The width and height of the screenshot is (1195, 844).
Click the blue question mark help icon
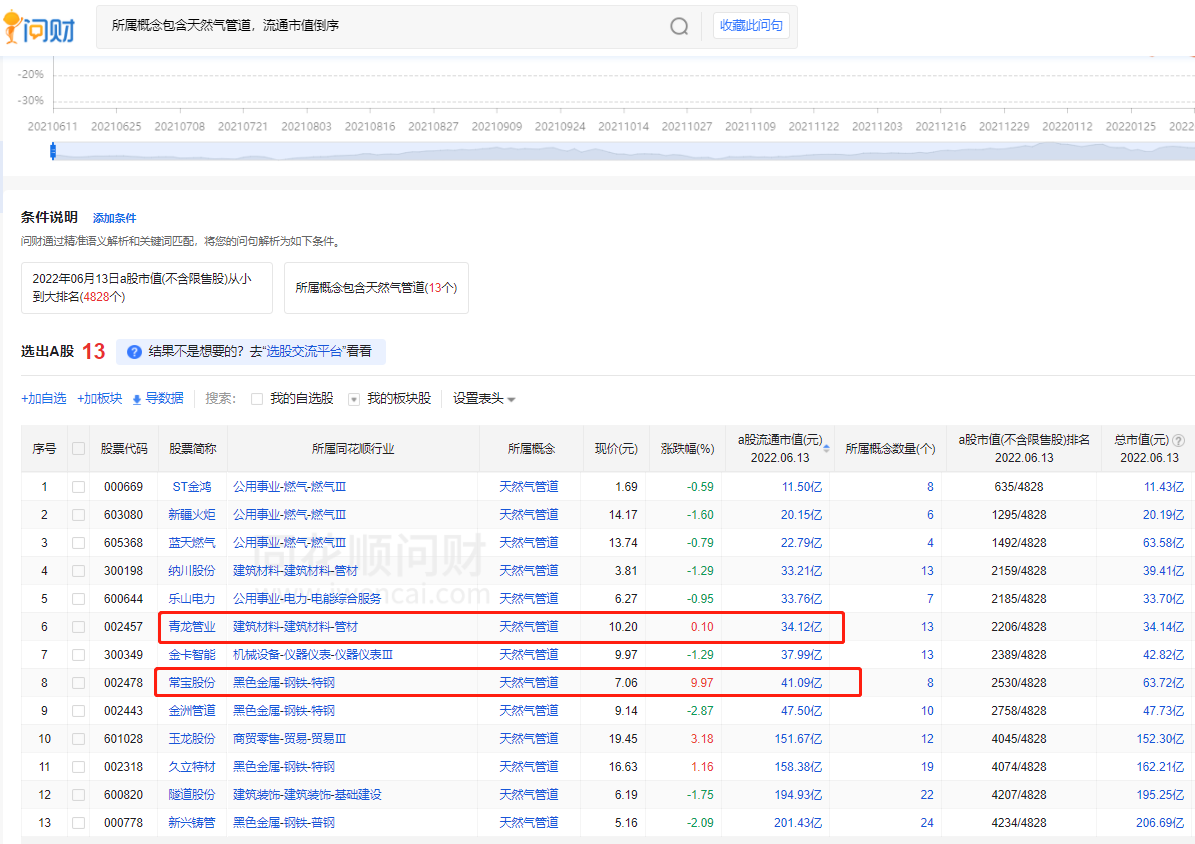point(134,351)
